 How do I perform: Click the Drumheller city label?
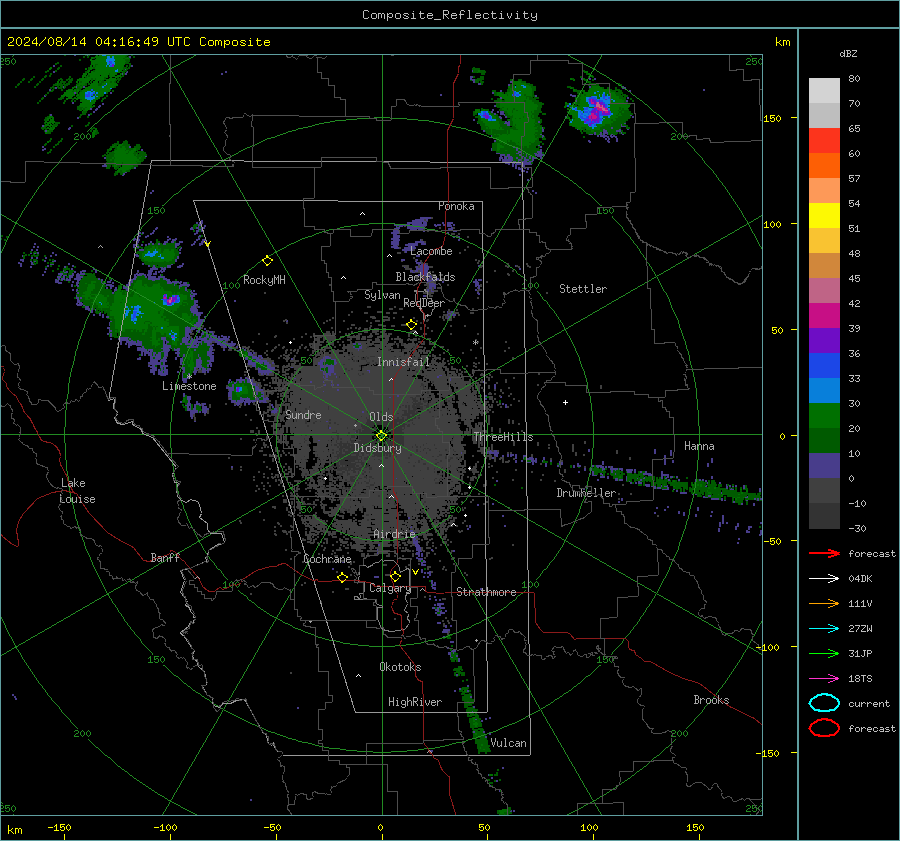pyautogui.click(x=586, y=493)
